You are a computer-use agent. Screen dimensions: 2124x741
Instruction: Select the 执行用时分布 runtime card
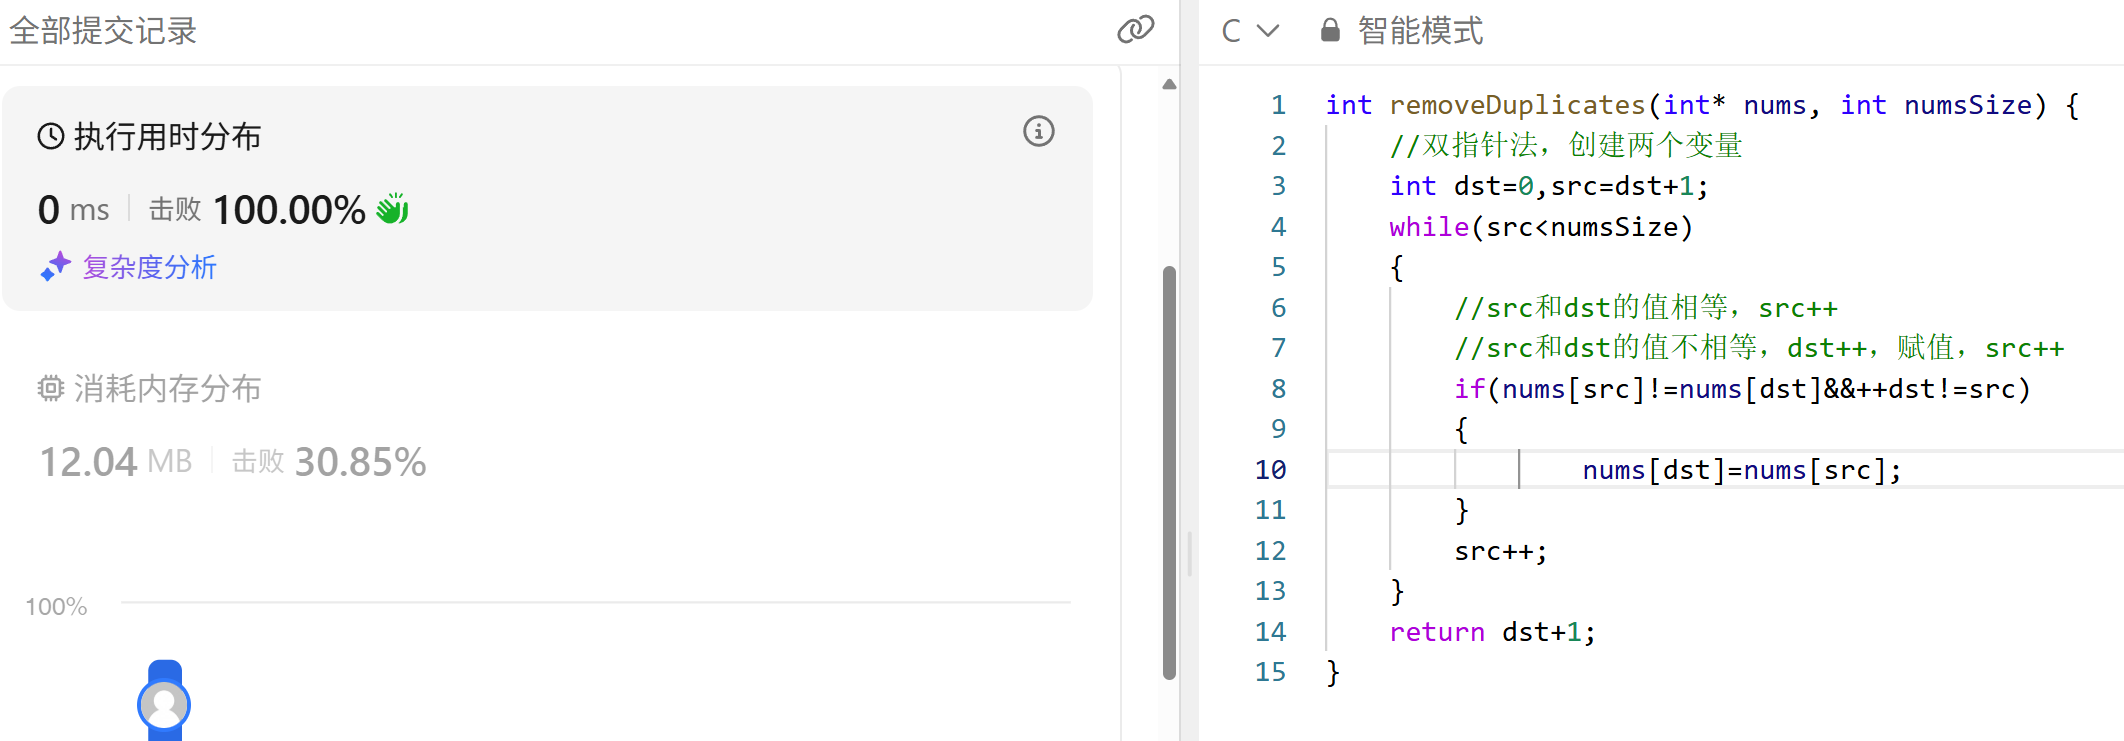tap(547, 198)
